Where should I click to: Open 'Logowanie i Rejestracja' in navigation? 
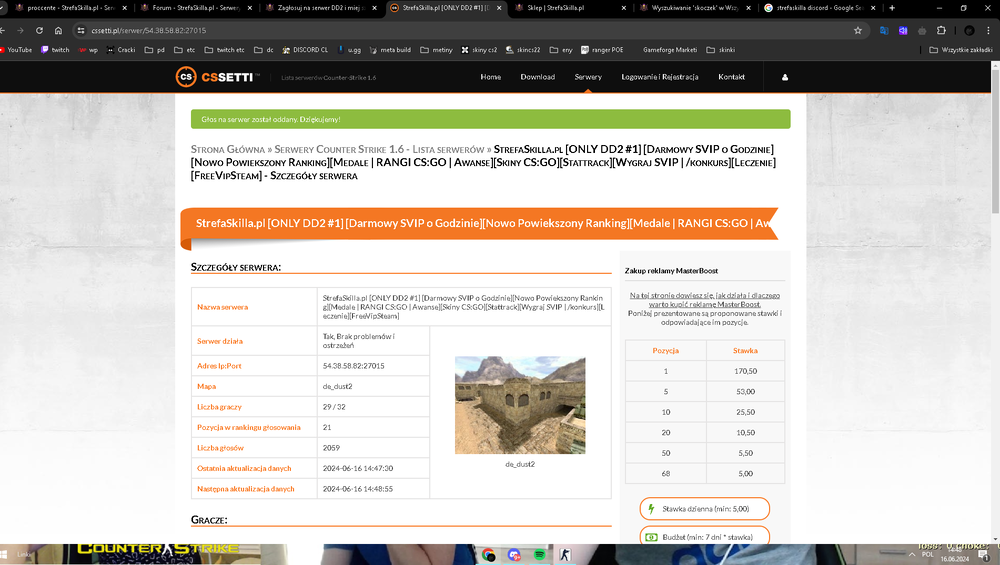tap(659, 77)
